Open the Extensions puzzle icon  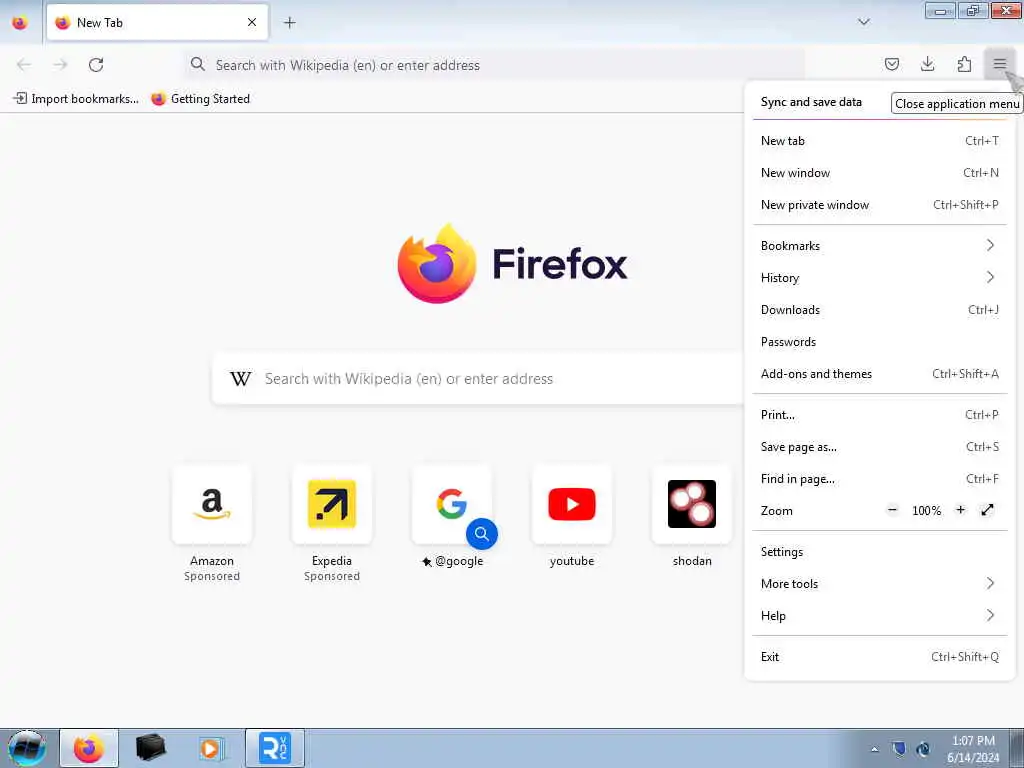(x=964, y=64)
